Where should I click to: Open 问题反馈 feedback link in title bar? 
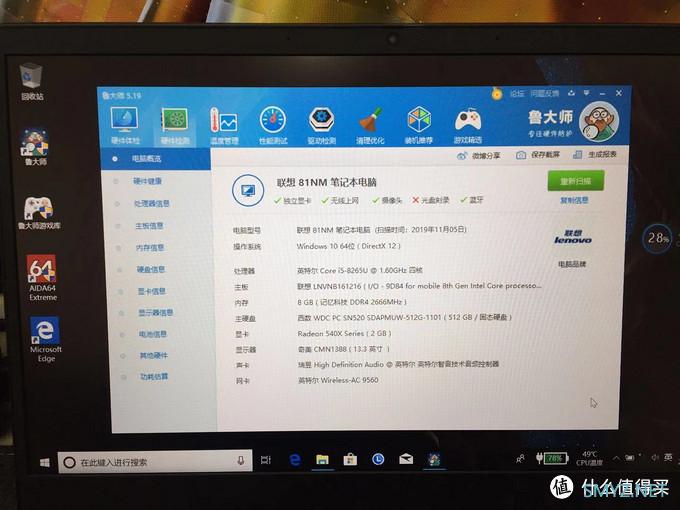[x=545, y=93]
